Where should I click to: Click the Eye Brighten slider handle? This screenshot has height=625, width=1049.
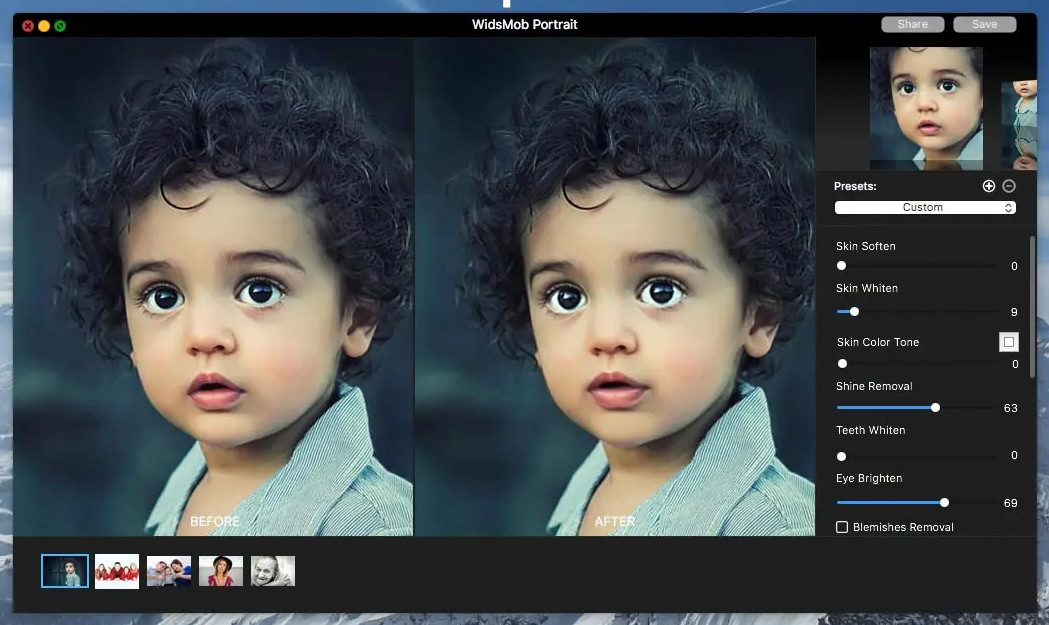(x=944, y=503)
